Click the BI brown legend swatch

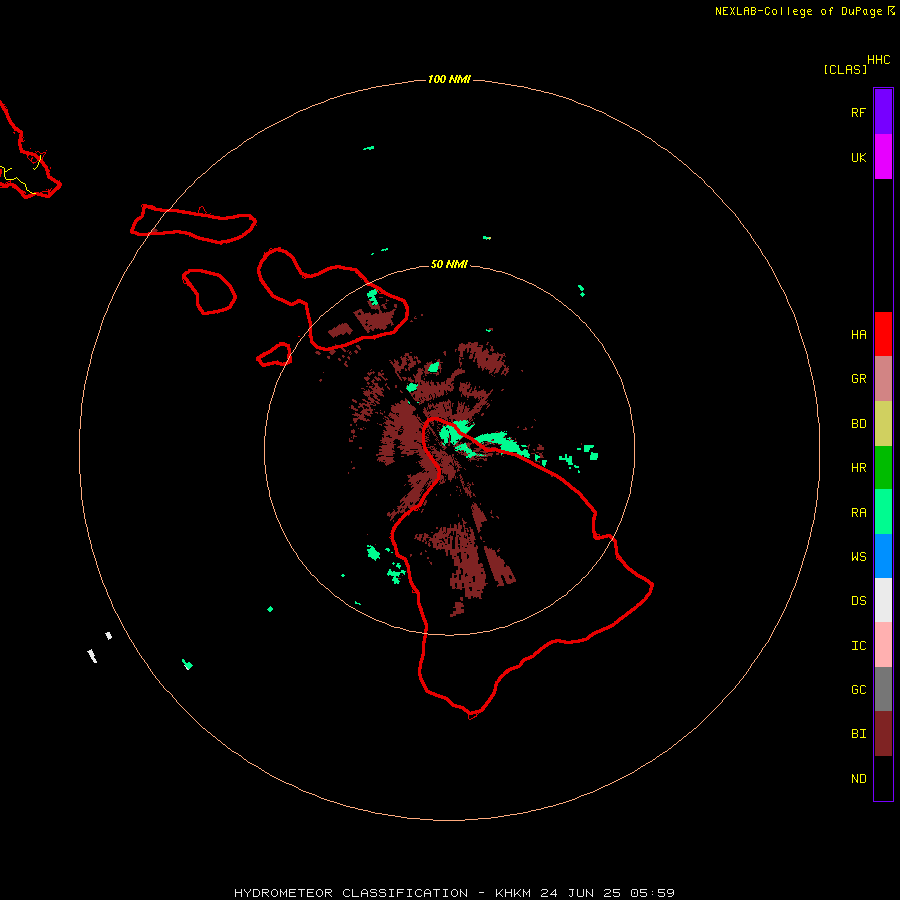[883, 734]
